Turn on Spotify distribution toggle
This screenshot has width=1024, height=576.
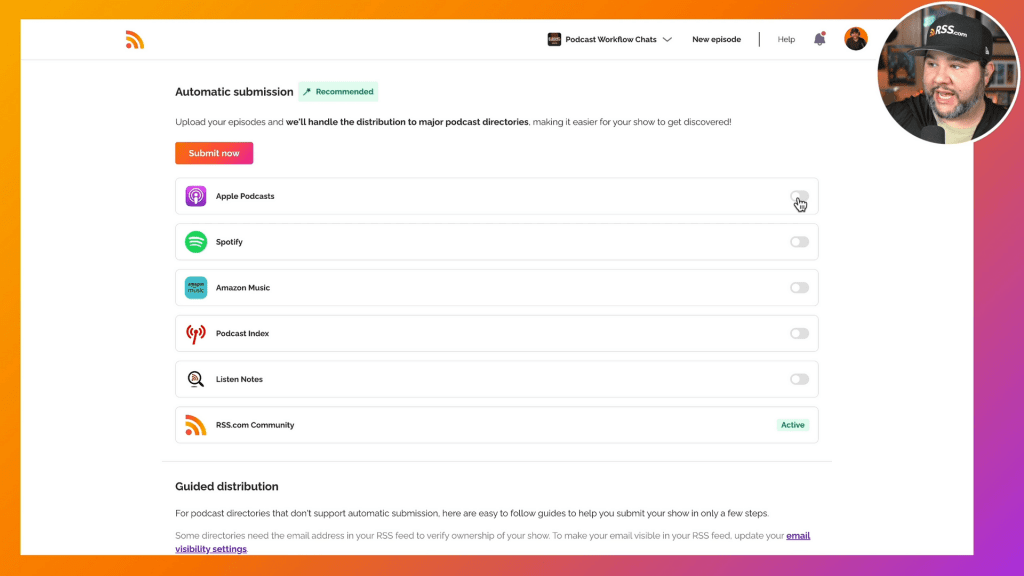[x=799, y=242]
